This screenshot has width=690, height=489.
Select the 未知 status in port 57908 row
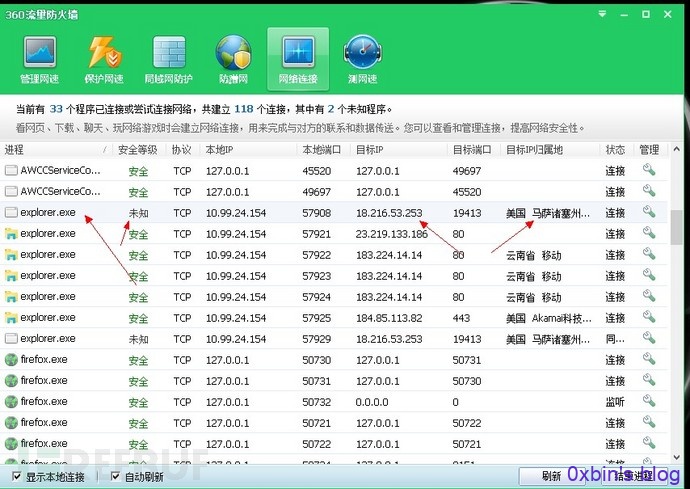click(x=138, y=213)
